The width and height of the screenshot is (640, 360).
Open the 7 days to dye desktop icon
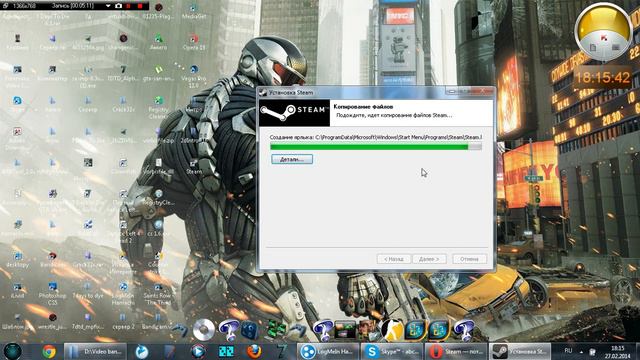click(x=88, y=290)
